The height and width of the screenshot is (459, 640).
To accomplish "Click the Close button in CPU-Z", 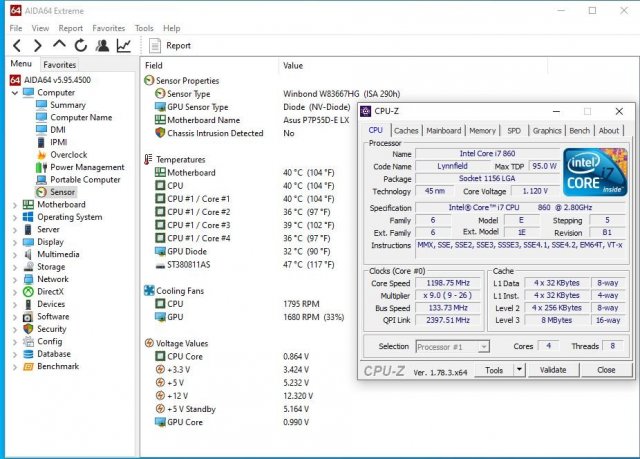I will pyautogui.click(x=606, y=370).
